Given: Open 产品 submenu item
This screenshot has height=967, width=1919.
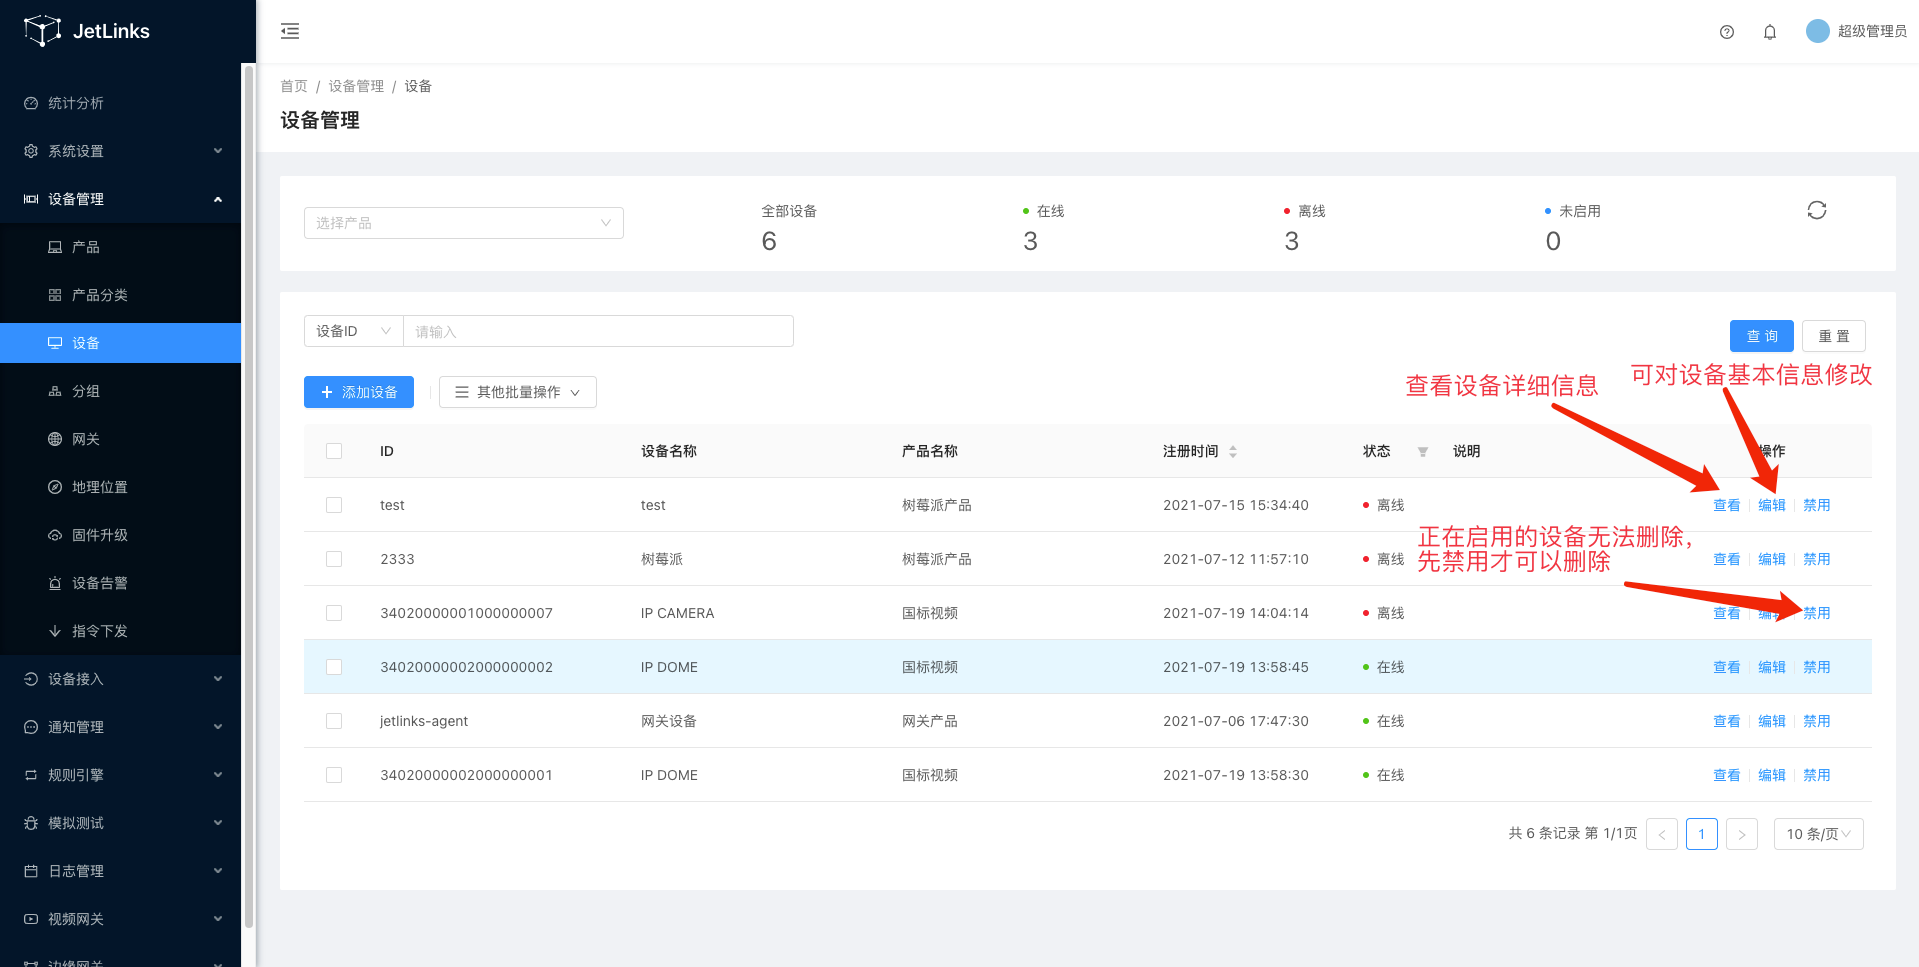Looking at the screenshot, I should 120,247.
